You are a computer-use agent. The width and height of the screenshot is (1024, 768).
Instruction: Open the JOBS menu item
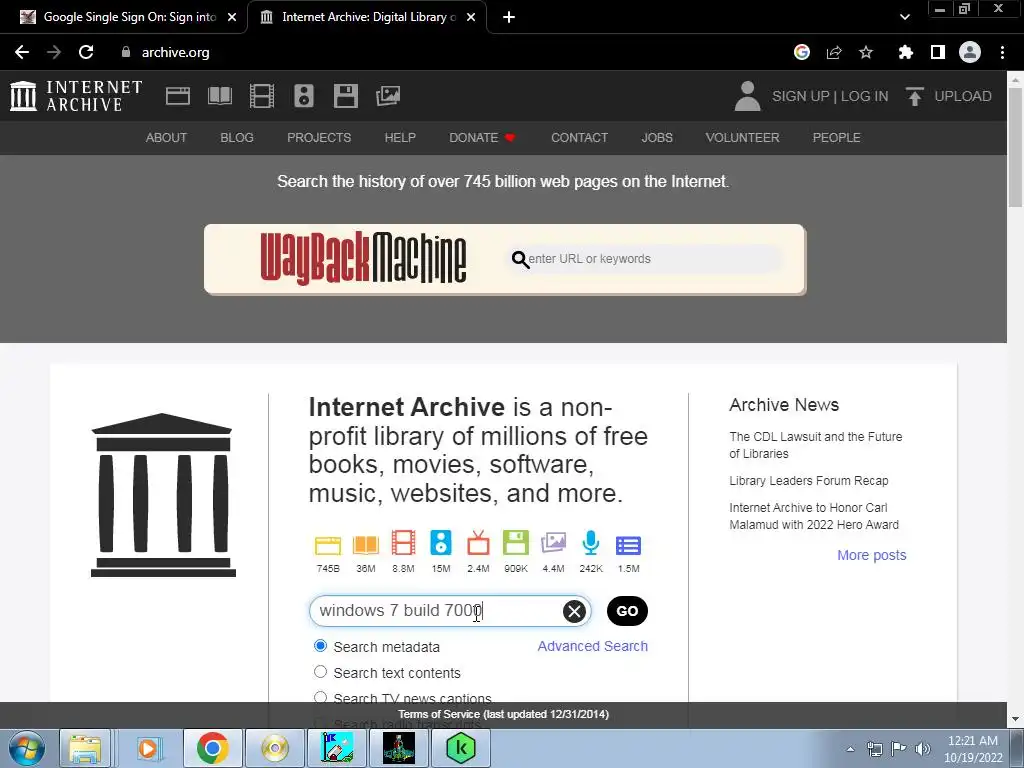[657, 138]
